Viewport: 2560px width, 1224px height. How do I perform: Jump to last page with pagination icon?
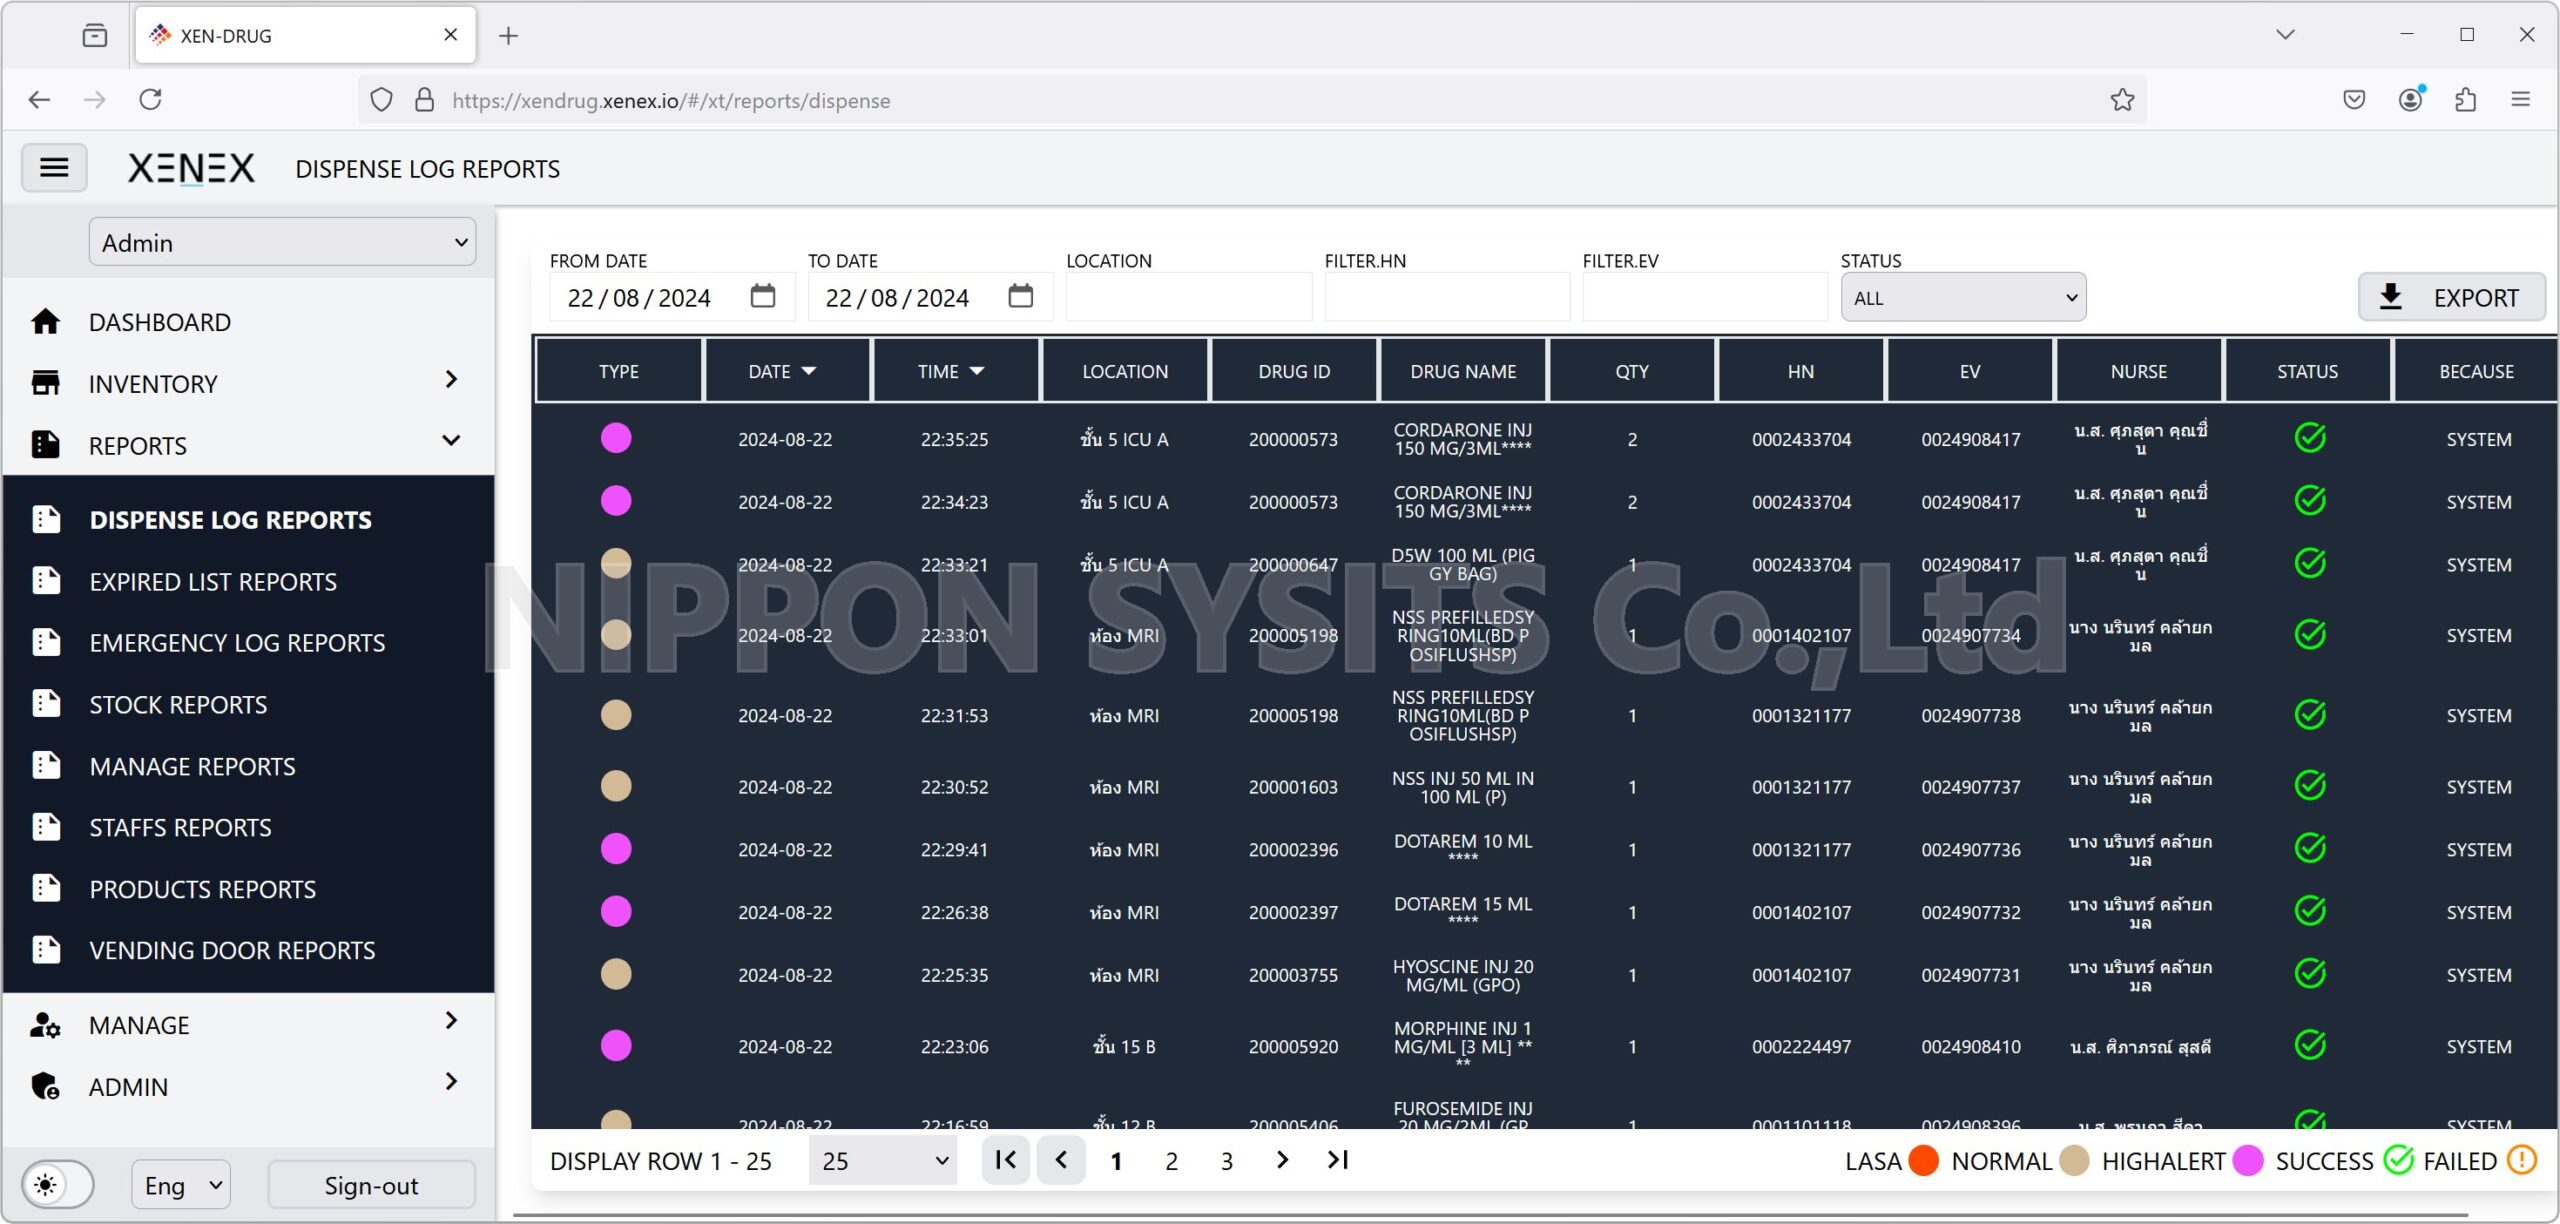1338,1160
